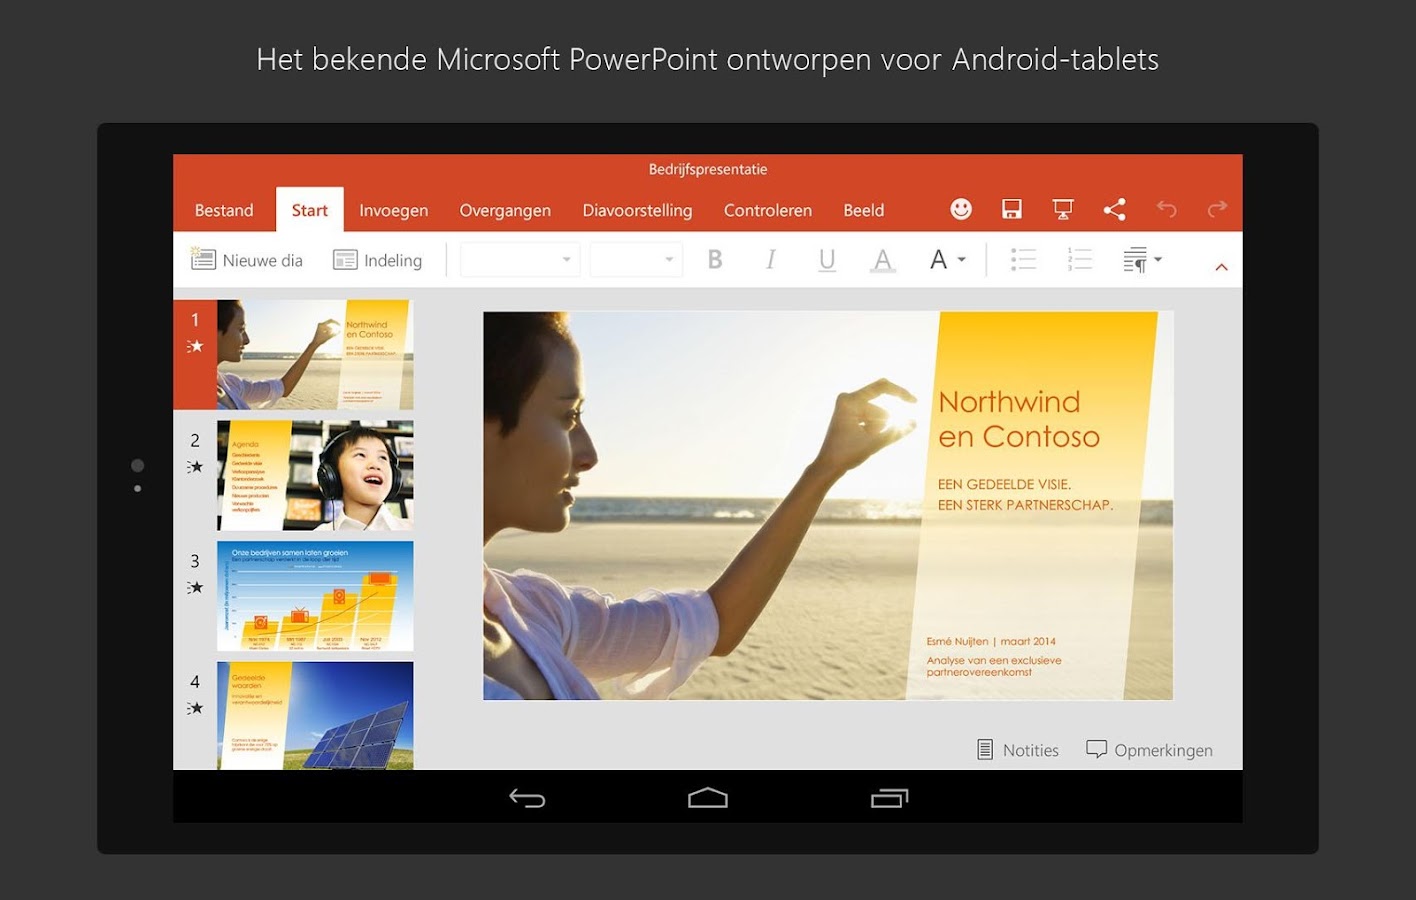Viewport: 1416px width, 900px height.
Task: Add a slide with Nieuwe dia
Action: tap(246, 260)
